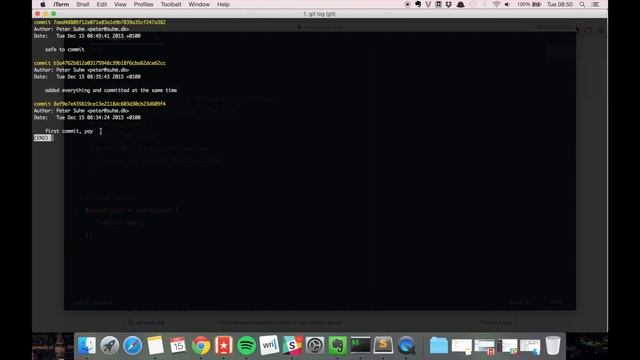This screenshot has width=640, height=360.
Task: Open the Notes app in Dock
Action: point(155,345)
